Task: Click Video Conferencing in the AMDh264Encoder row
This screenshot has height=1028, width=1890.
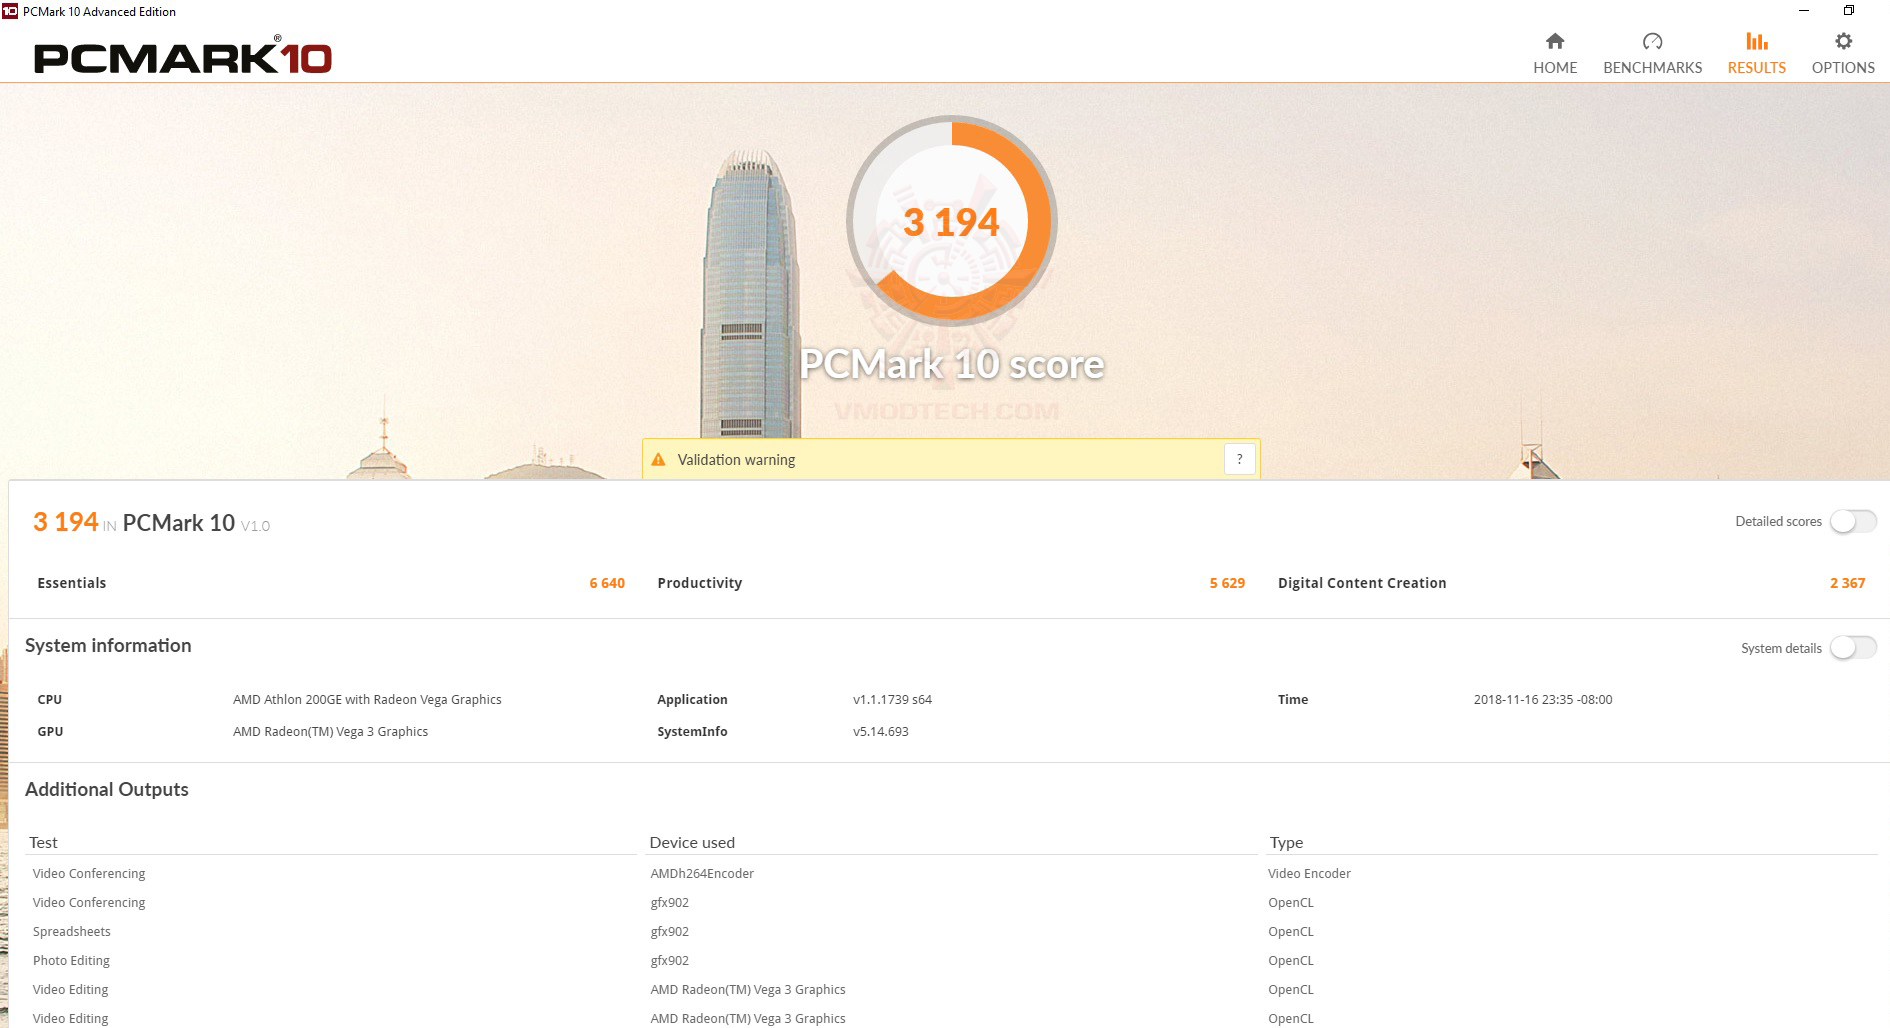Action: (x=89, y=874)
